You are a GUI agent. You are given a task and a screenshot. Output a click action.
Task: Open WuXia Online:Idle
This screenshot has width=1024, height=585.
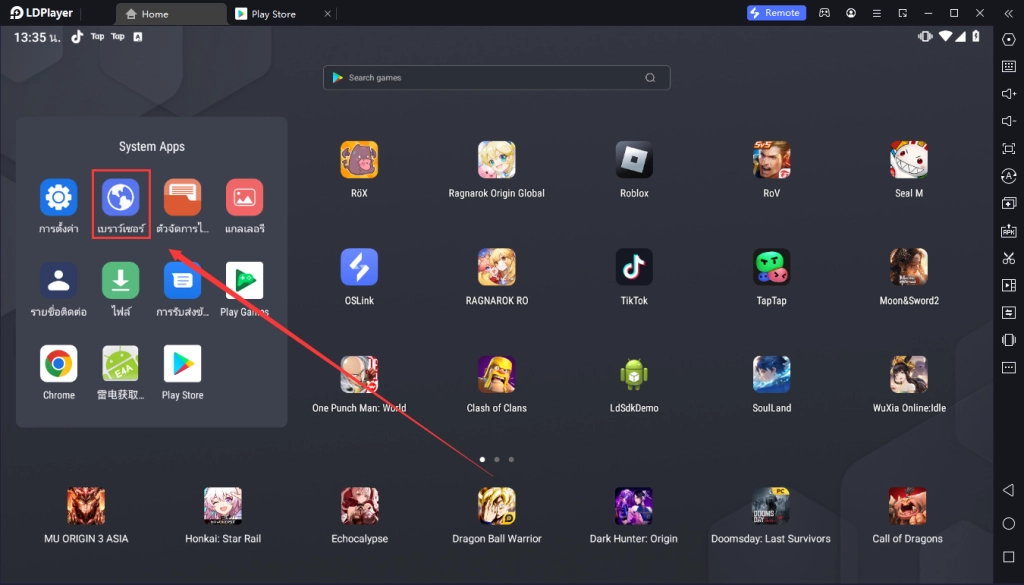click(x=909, y=375)
